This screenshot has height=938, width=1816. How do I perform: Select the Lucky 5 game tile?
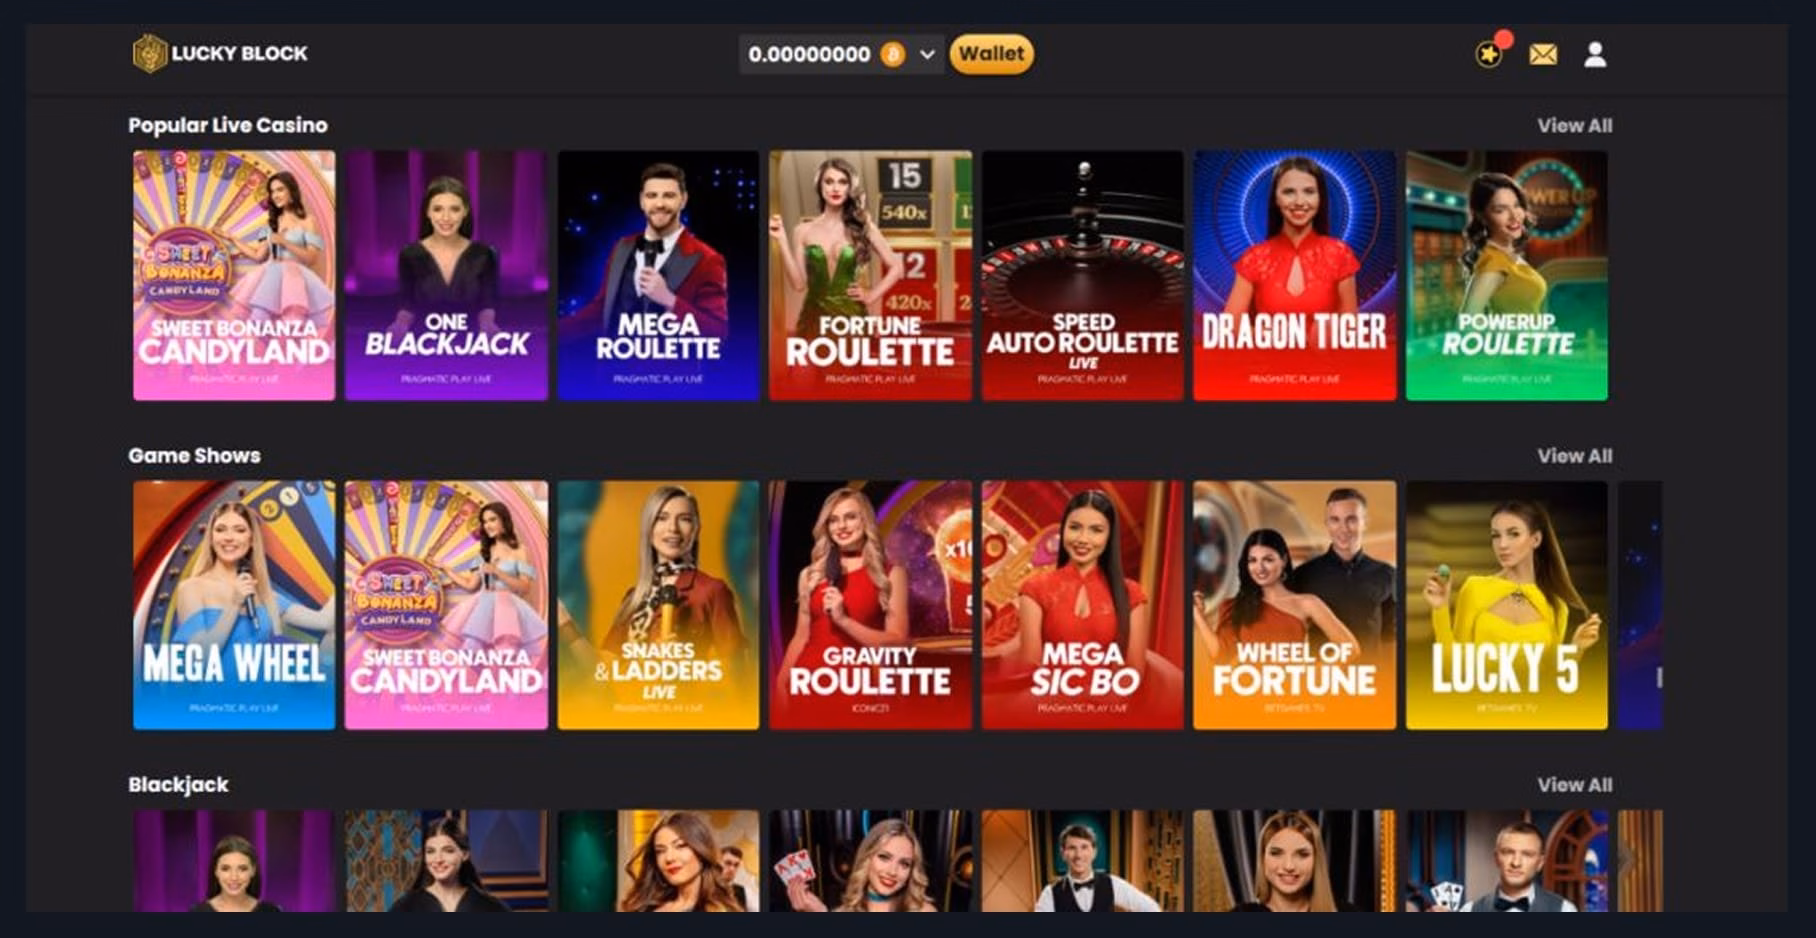[x=1506, y=605]
